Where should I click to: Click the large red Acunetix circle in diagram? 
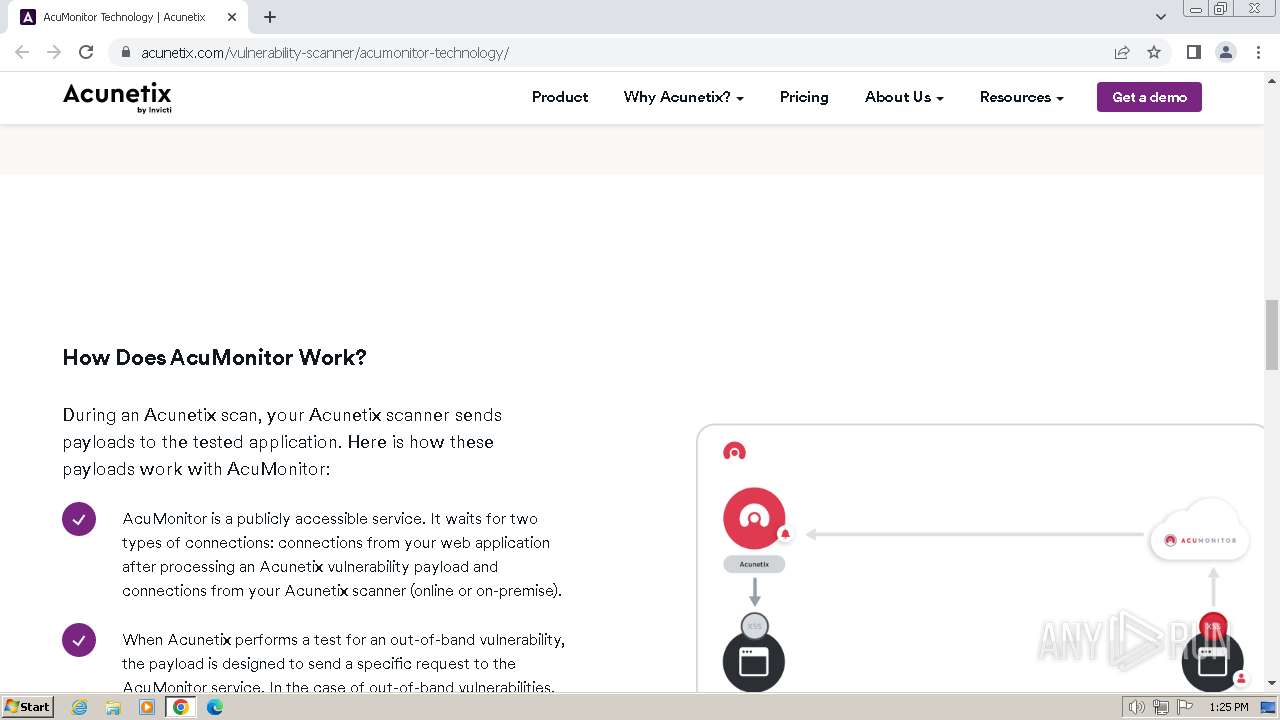(x=754, y=518)
